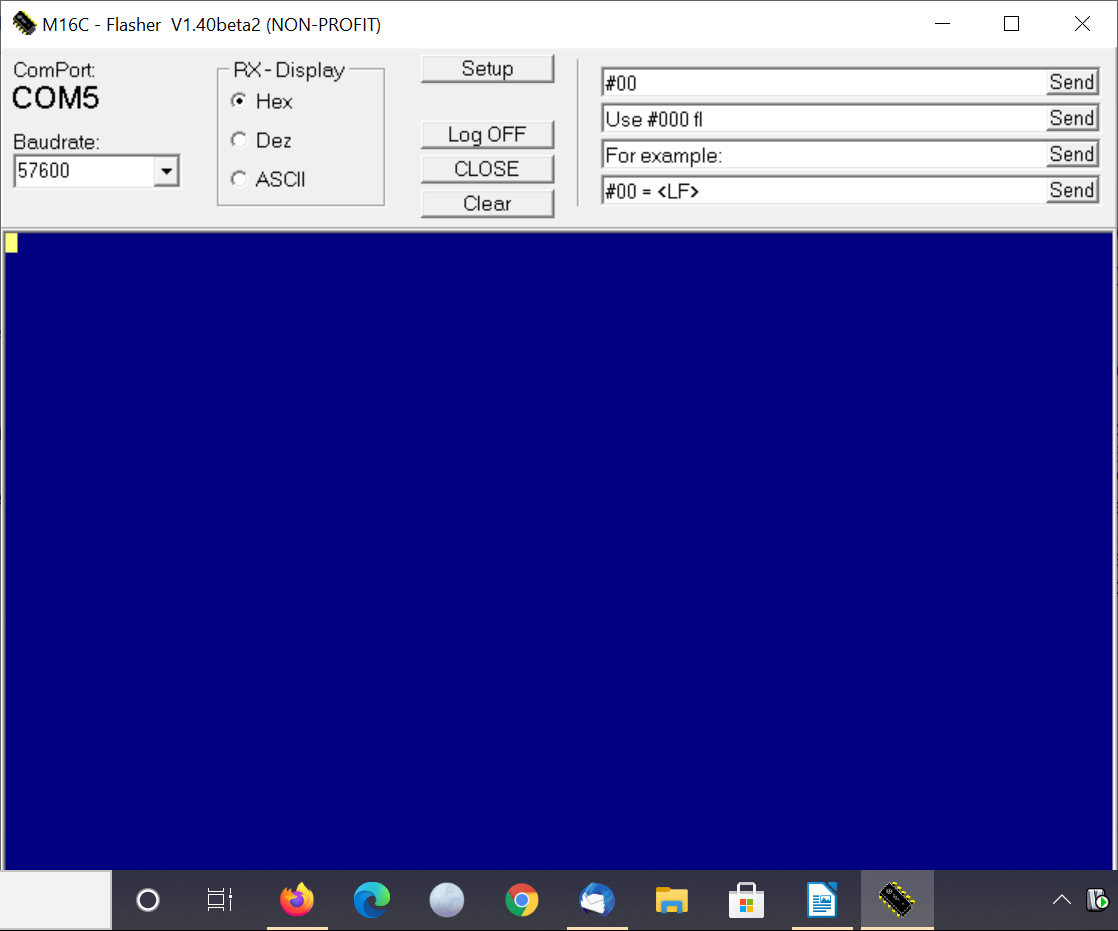Open Firefox from the taskbar
Screen dimensions: 1118x931
297,900
